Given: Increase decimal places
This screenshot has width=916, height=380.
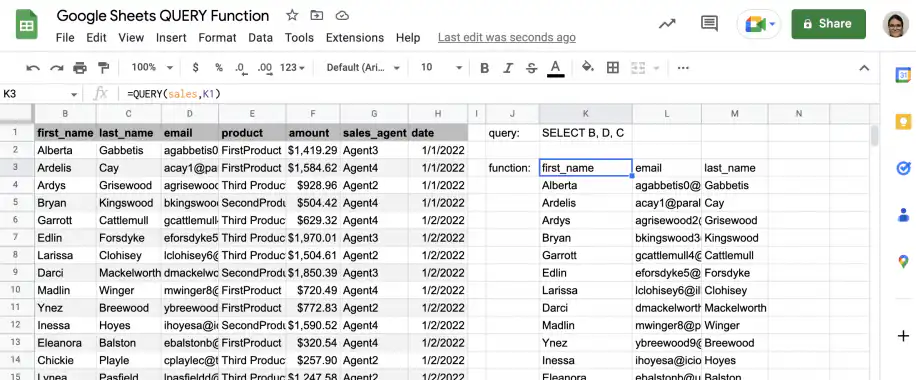Looking at the screenshot, I should (265, 68).
